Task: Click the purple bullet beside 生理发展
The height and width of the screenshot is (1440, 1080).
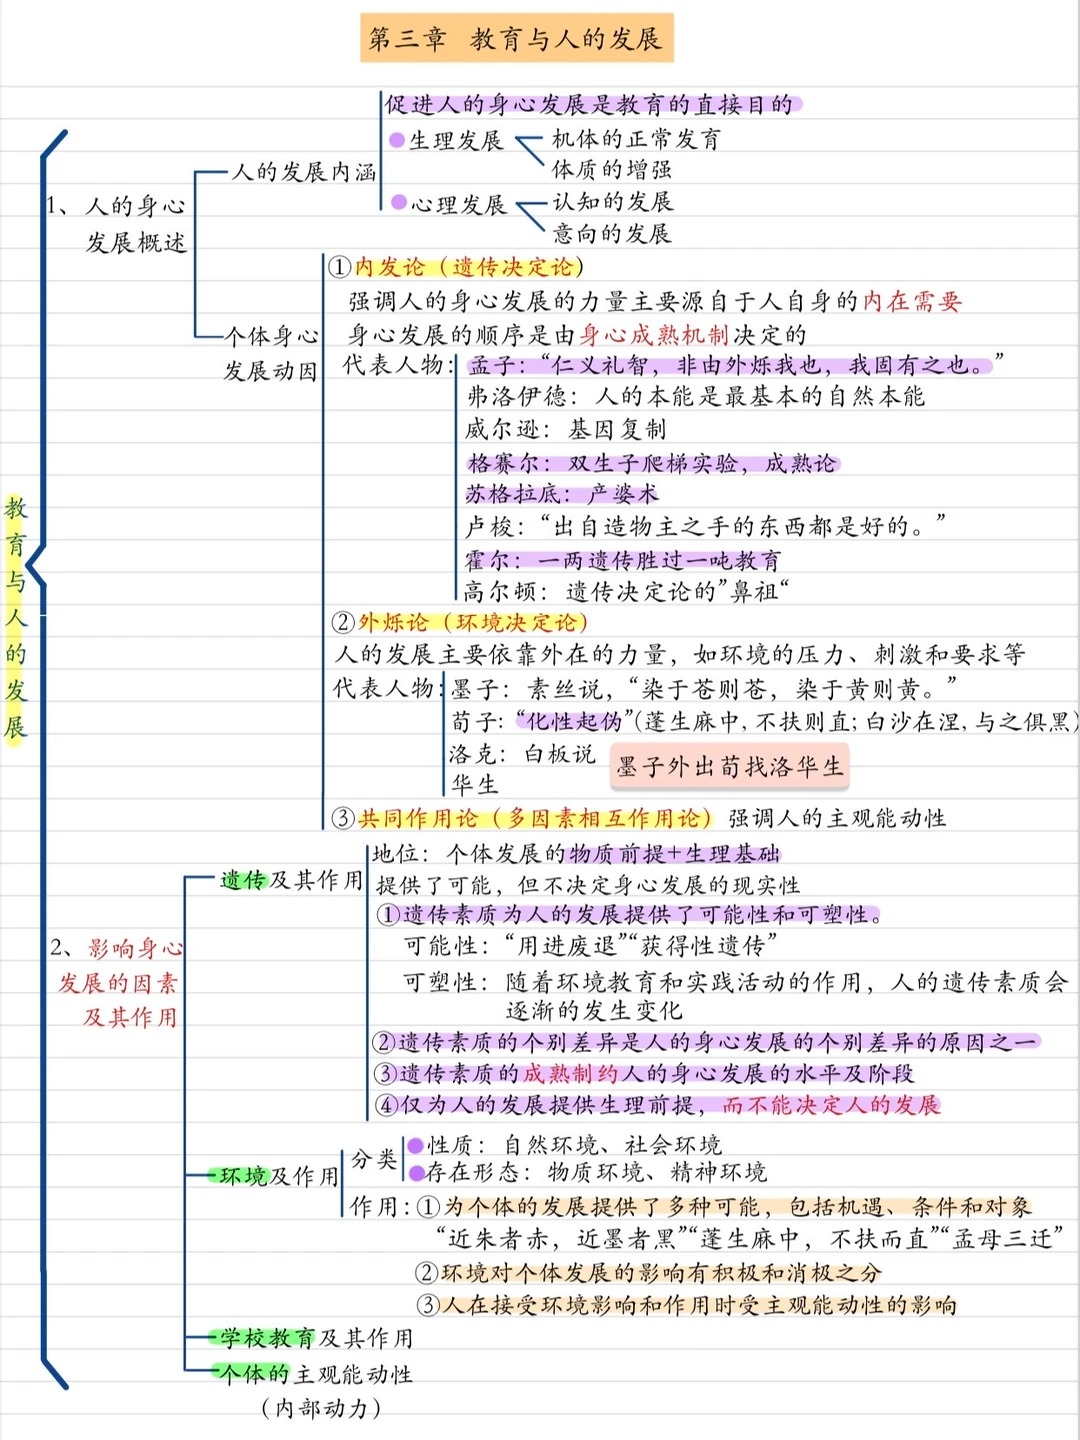Action: click(397, 141)
